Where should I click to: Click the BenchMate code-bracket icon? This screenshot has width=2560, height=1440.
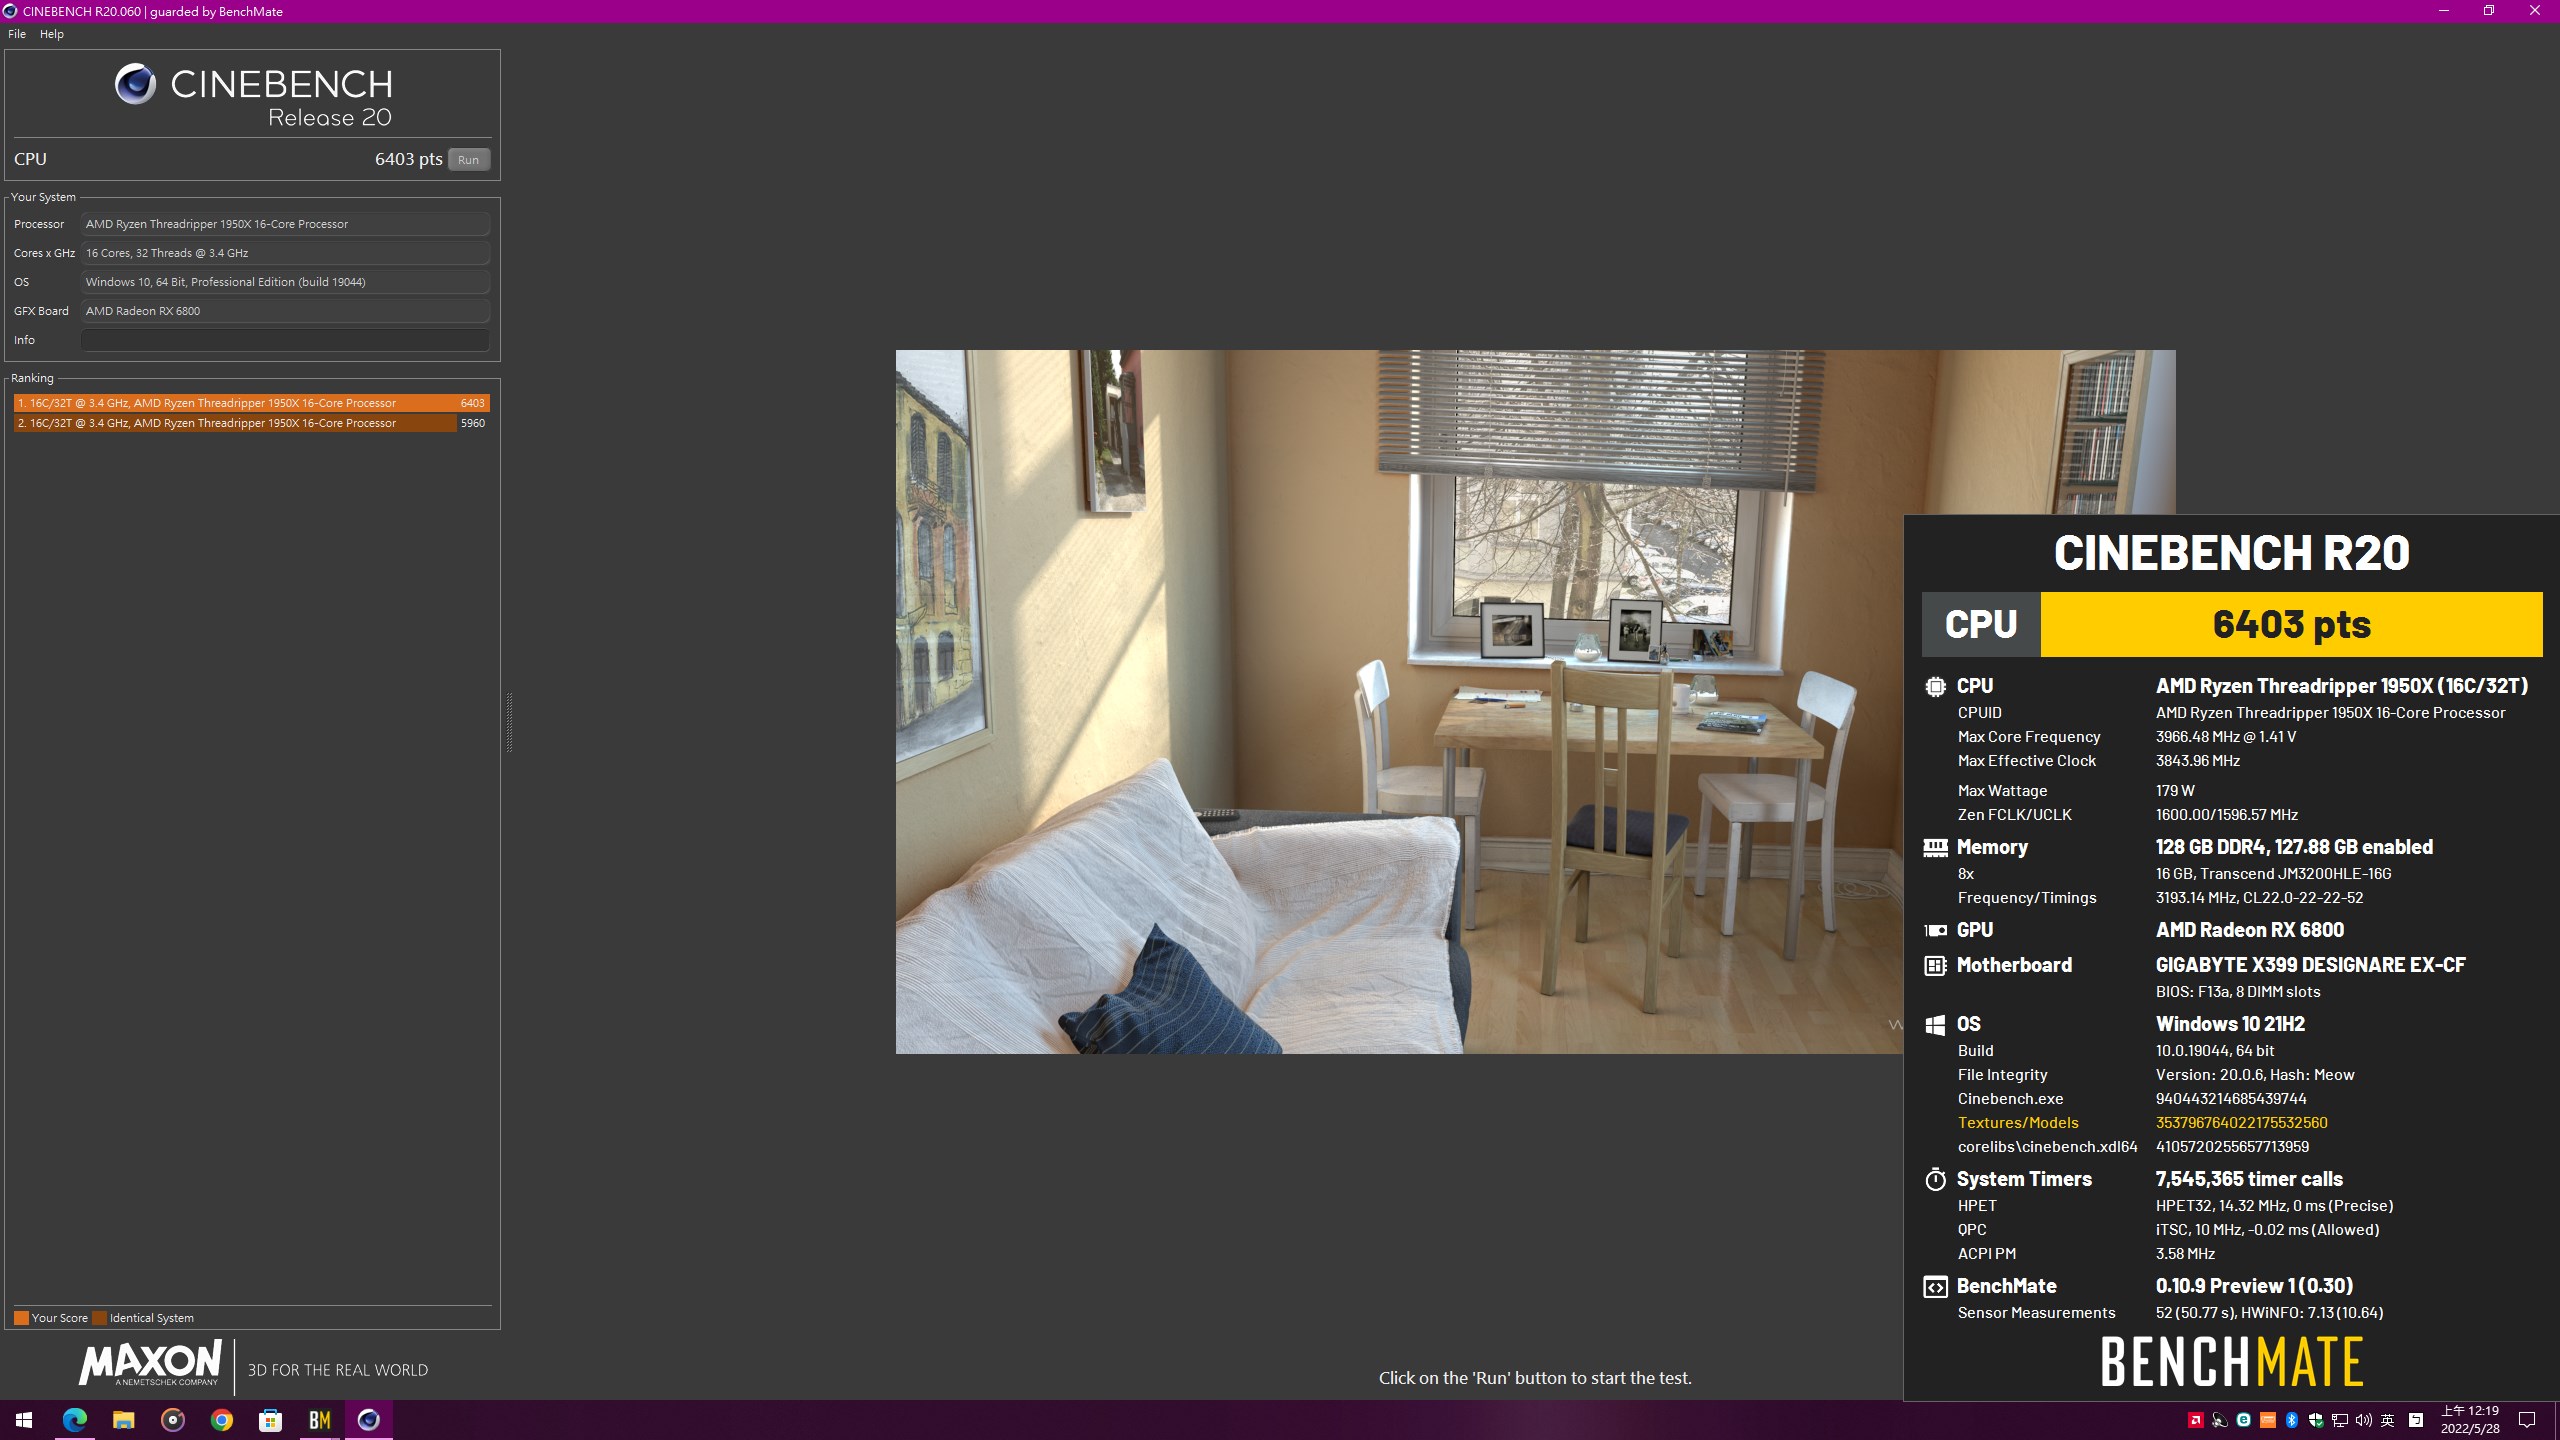[x=1935, y=1287]
